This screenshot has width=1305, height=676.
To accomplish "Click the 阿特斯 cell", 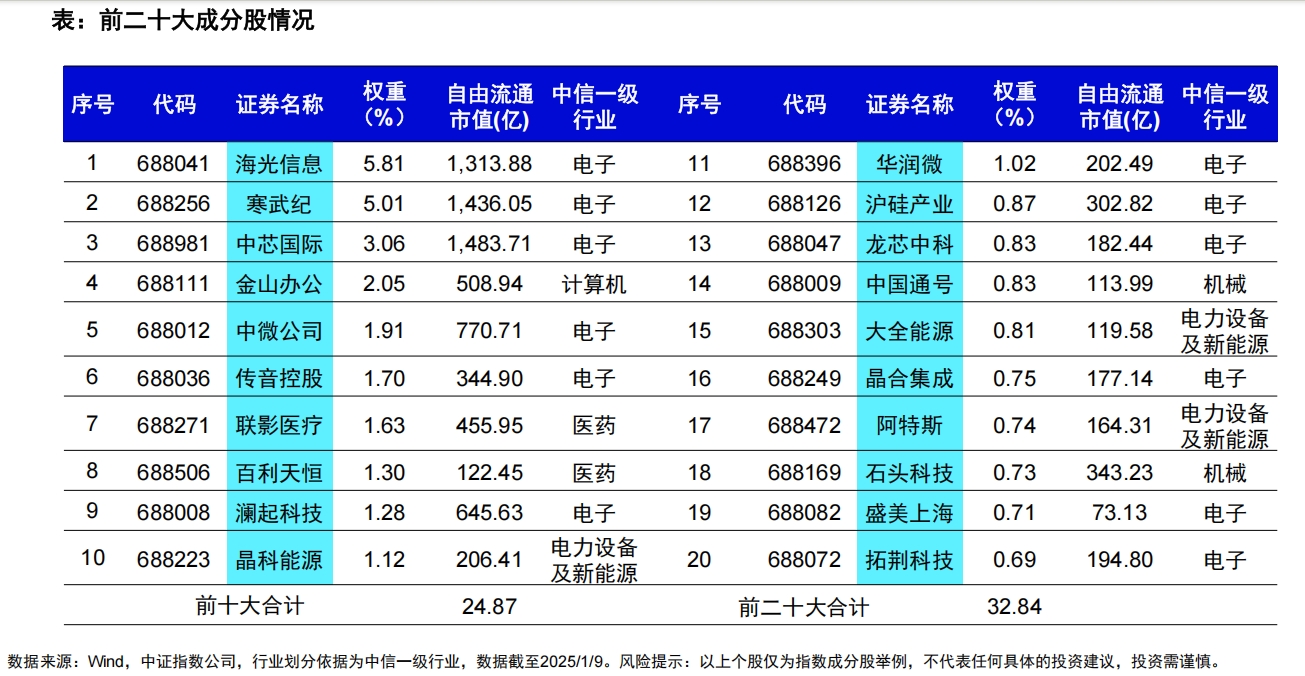I will pos(910,425).
